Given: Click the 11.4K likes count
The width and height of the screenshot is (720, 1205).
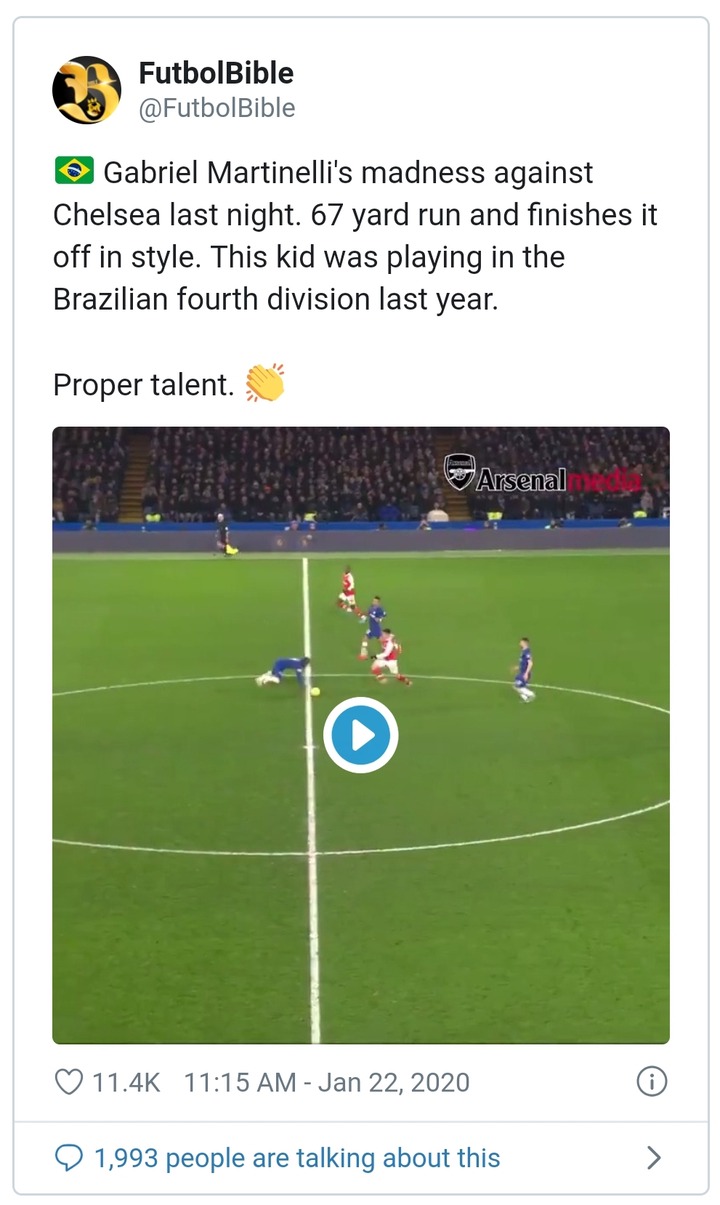Looking at the screenshot, I should [x=126, y=1081].
